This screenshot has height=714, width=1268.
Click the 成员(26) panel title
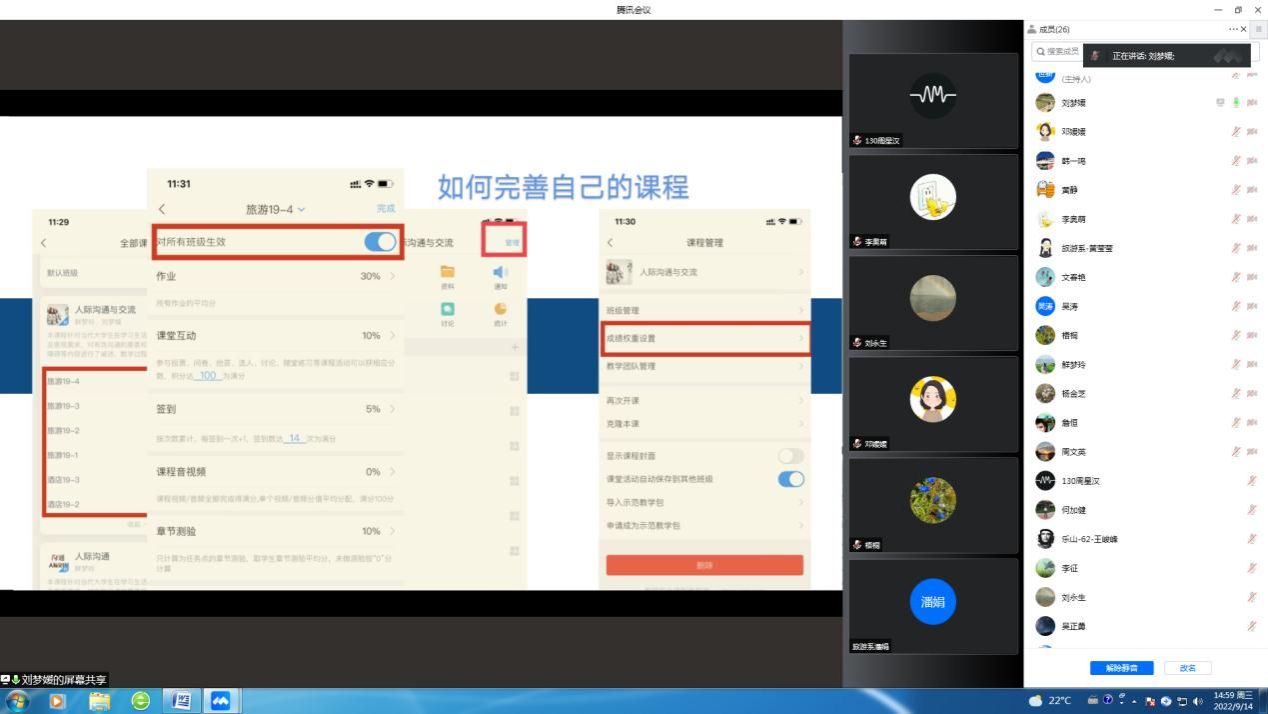(1054, 29)
